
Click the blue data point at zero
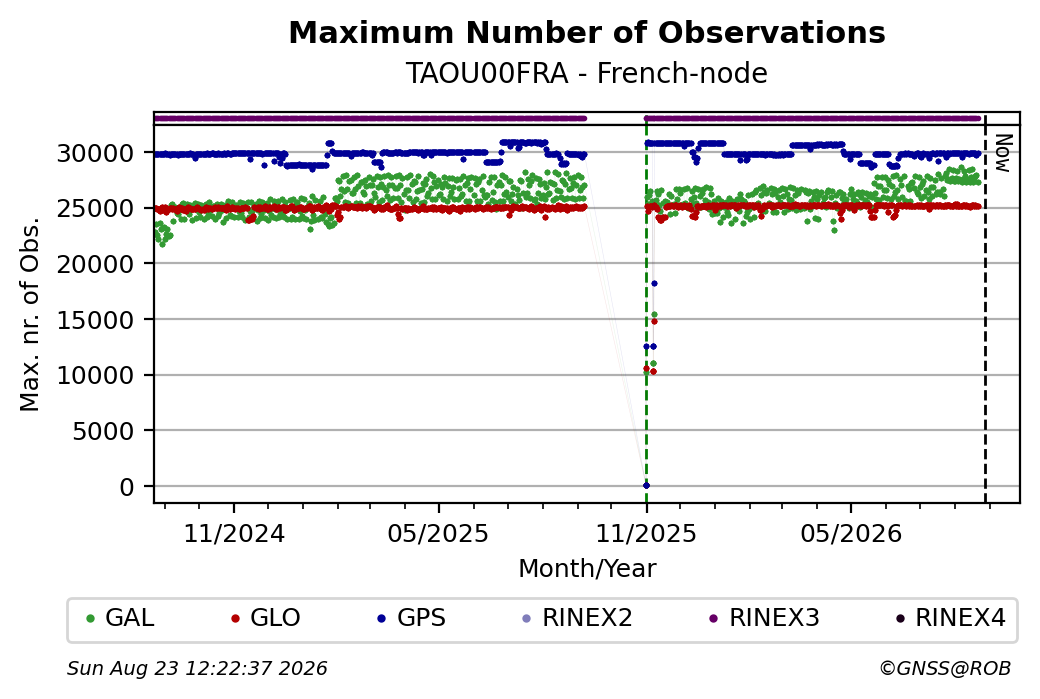[647, 485]
